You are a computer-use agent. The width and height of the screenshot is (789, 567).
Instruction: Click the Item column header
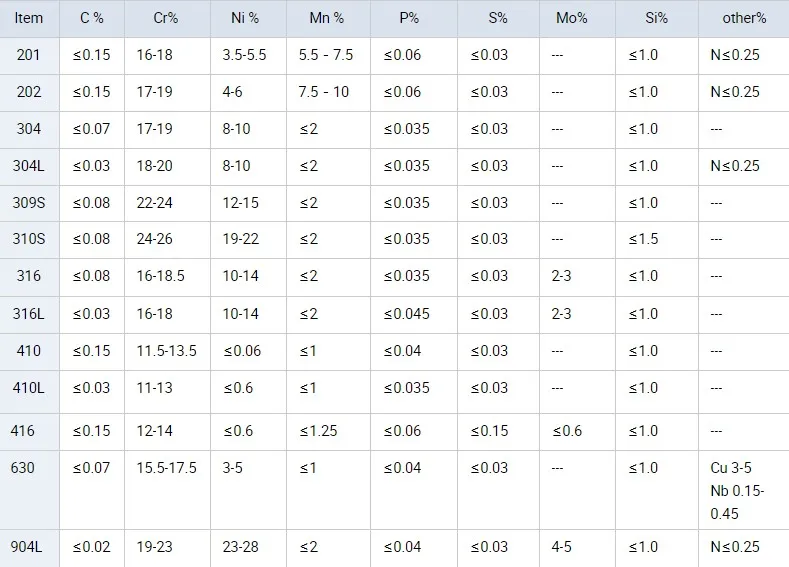coord(29,18)
